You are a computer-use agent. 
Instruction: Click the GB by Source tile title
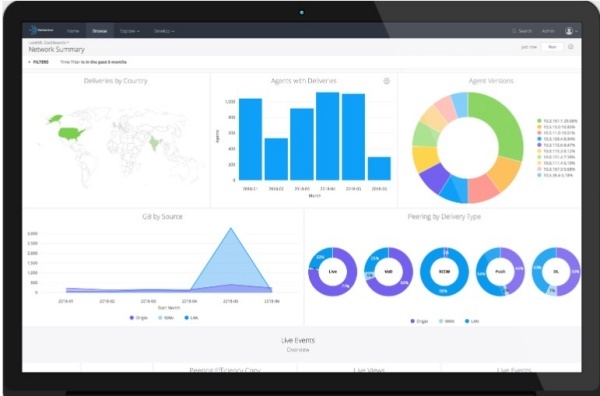[x=162, y=217]
